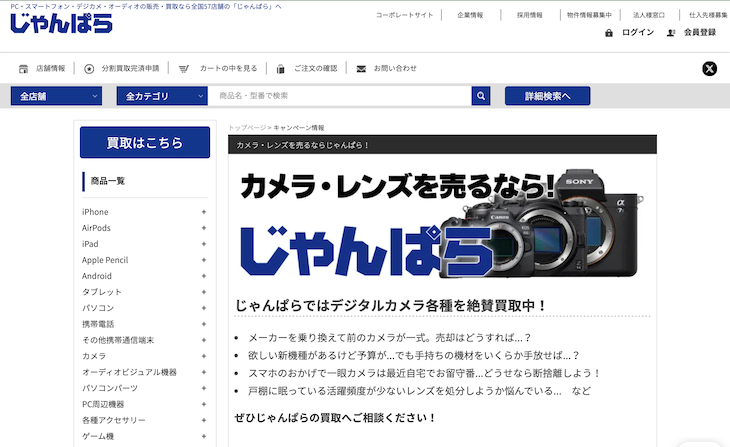
Task: Click the star icon for 分割買取完済申請
Action: pos(89,68)
